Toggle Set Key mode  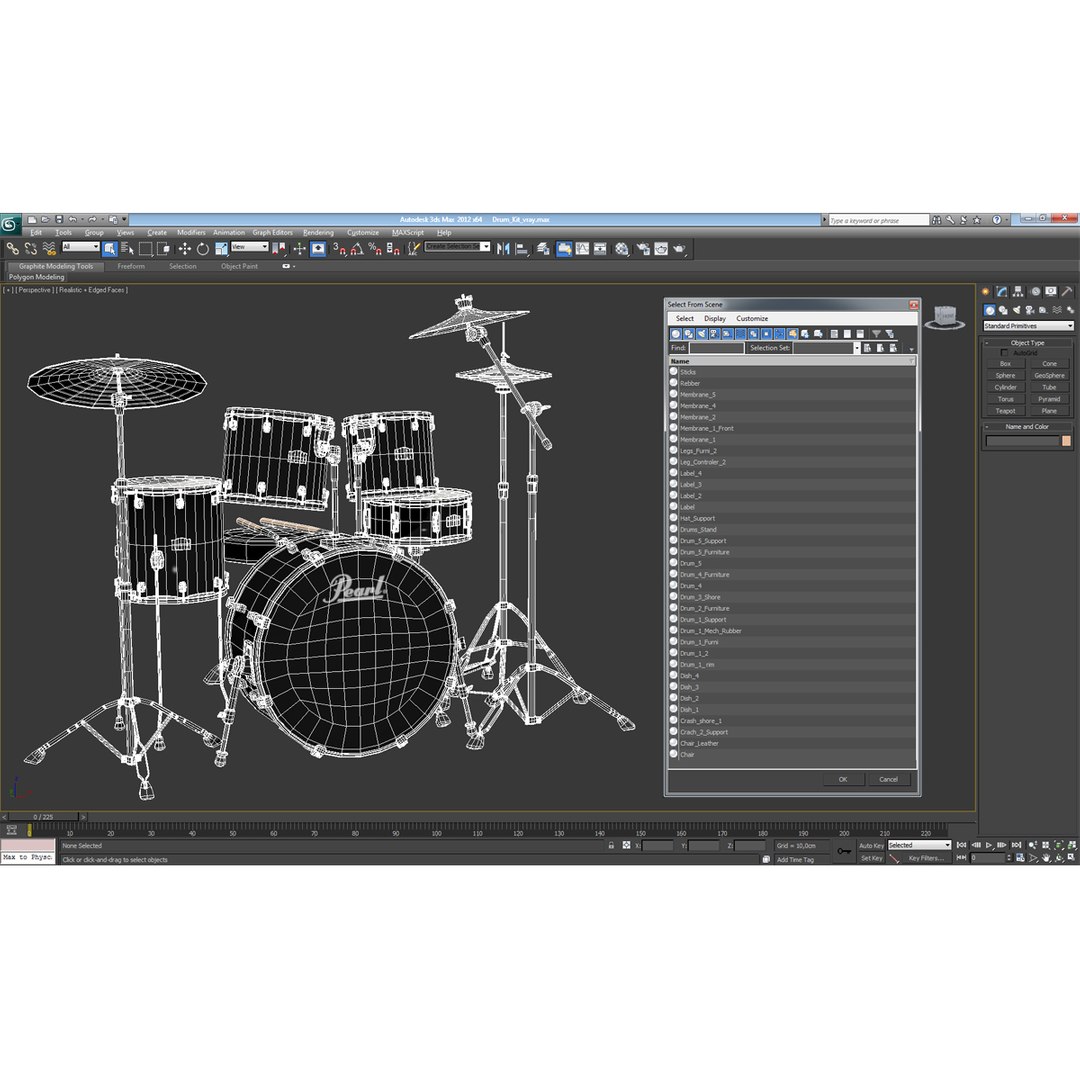pos(871,858)
